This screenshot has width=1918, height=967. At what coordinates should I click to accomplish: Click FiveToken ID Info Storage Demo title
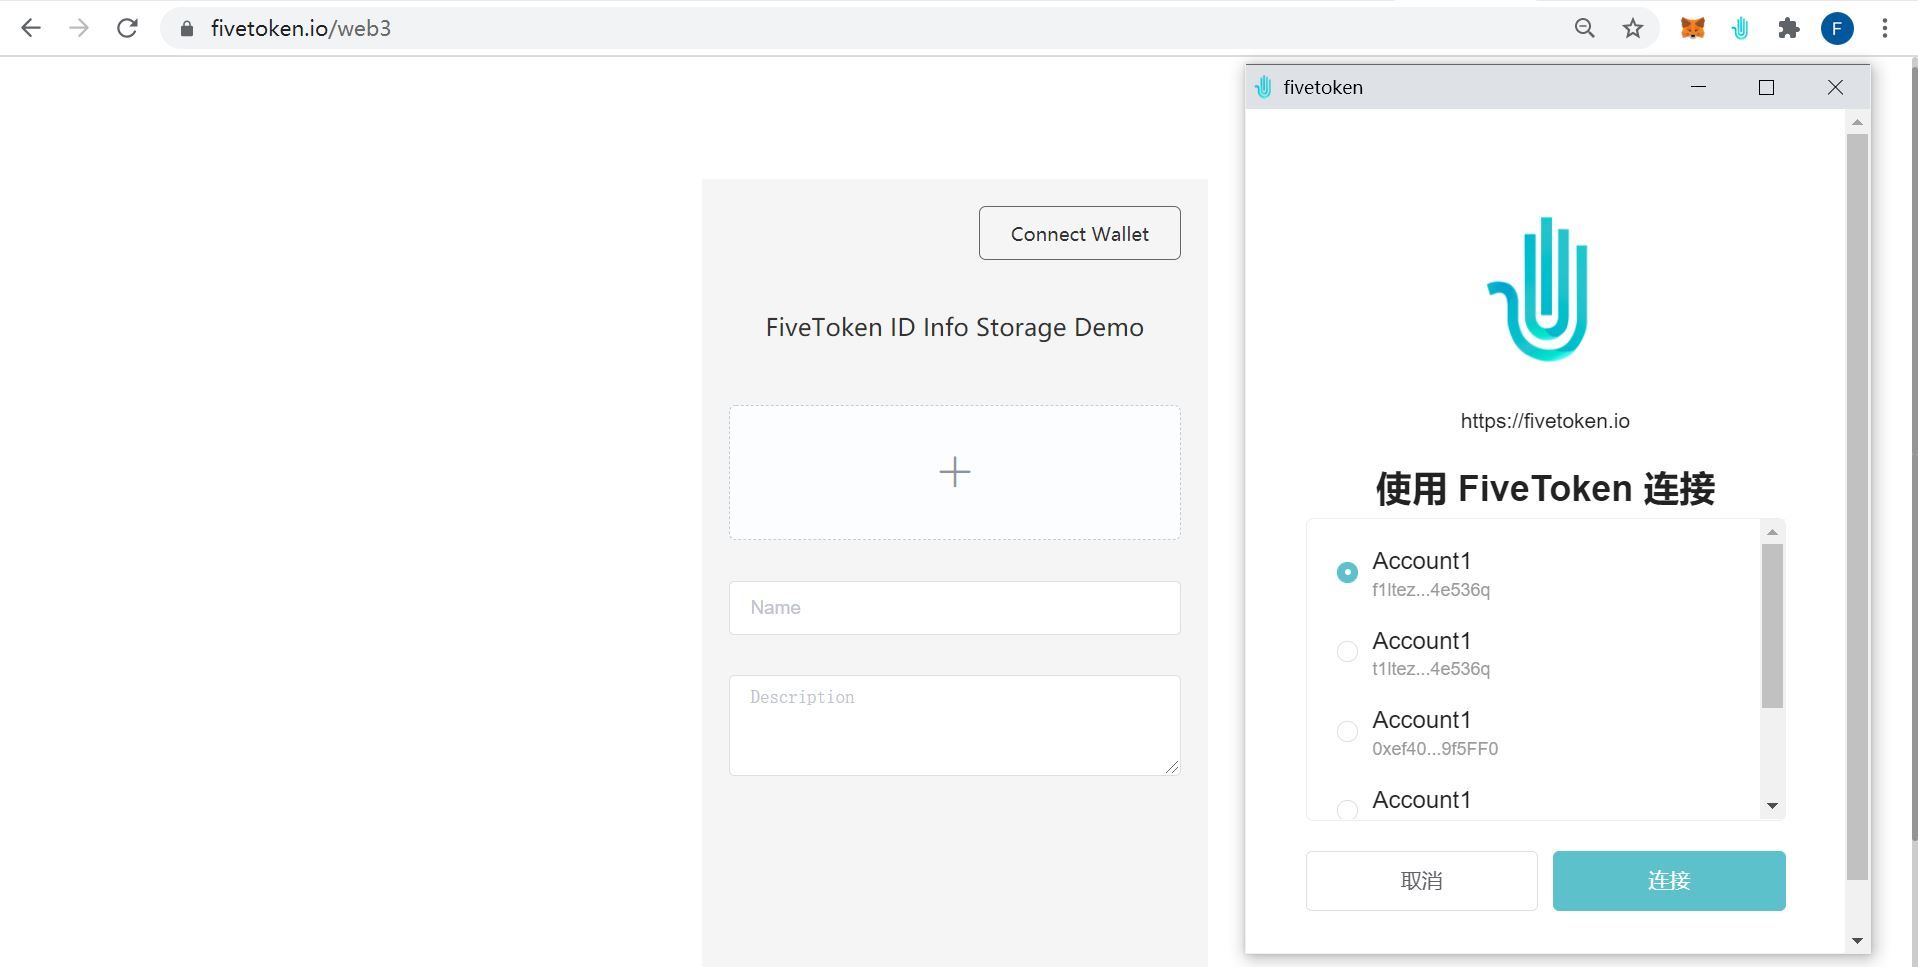click(955, 327)
